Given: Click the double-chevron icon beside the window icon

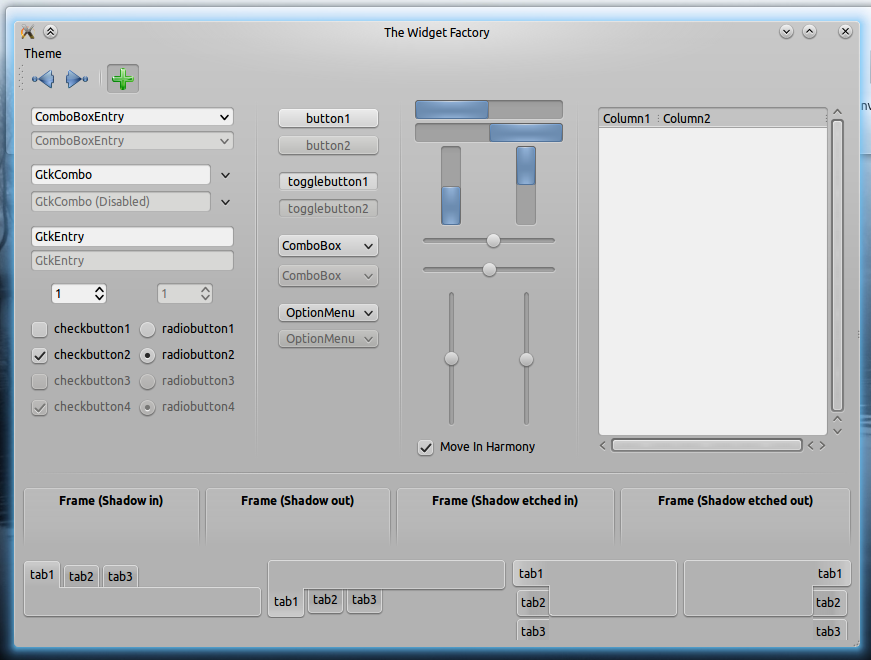Looking at the screenshot, I should click(x=51, y=32).
